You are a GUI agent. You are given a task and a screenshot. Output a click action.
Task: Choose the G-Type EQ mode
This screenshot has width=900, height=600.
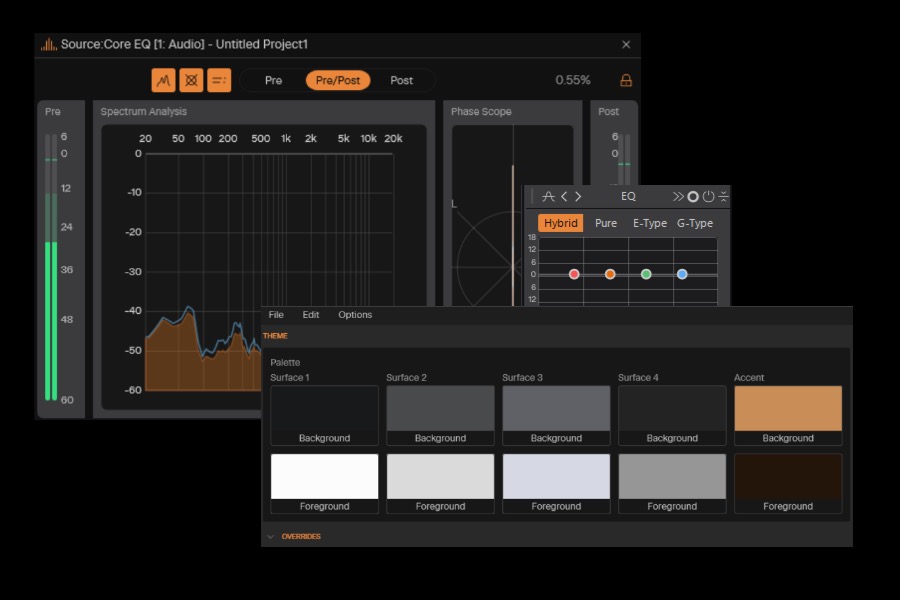[x=695, y=223]
